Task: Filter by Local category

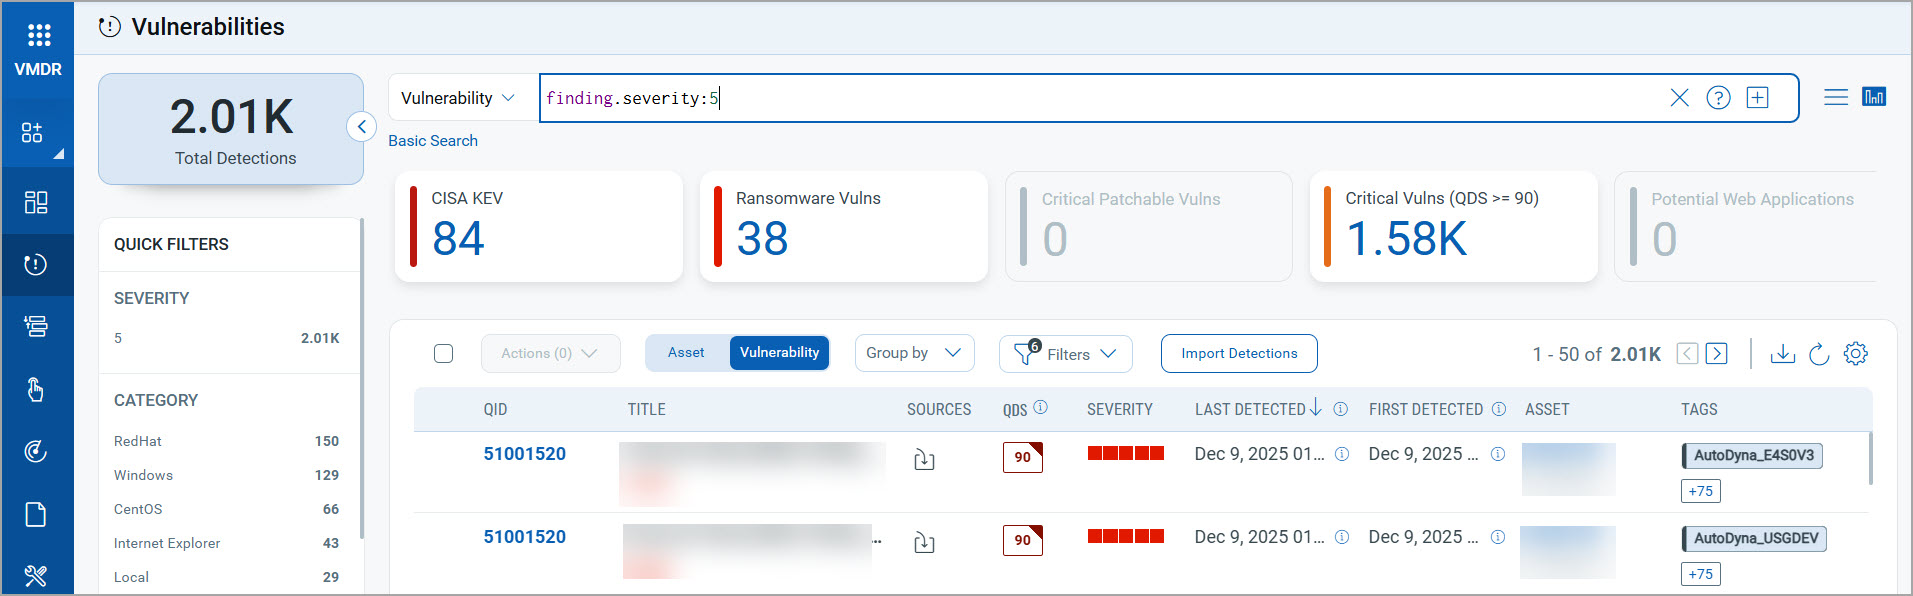Action: (227, 577)
